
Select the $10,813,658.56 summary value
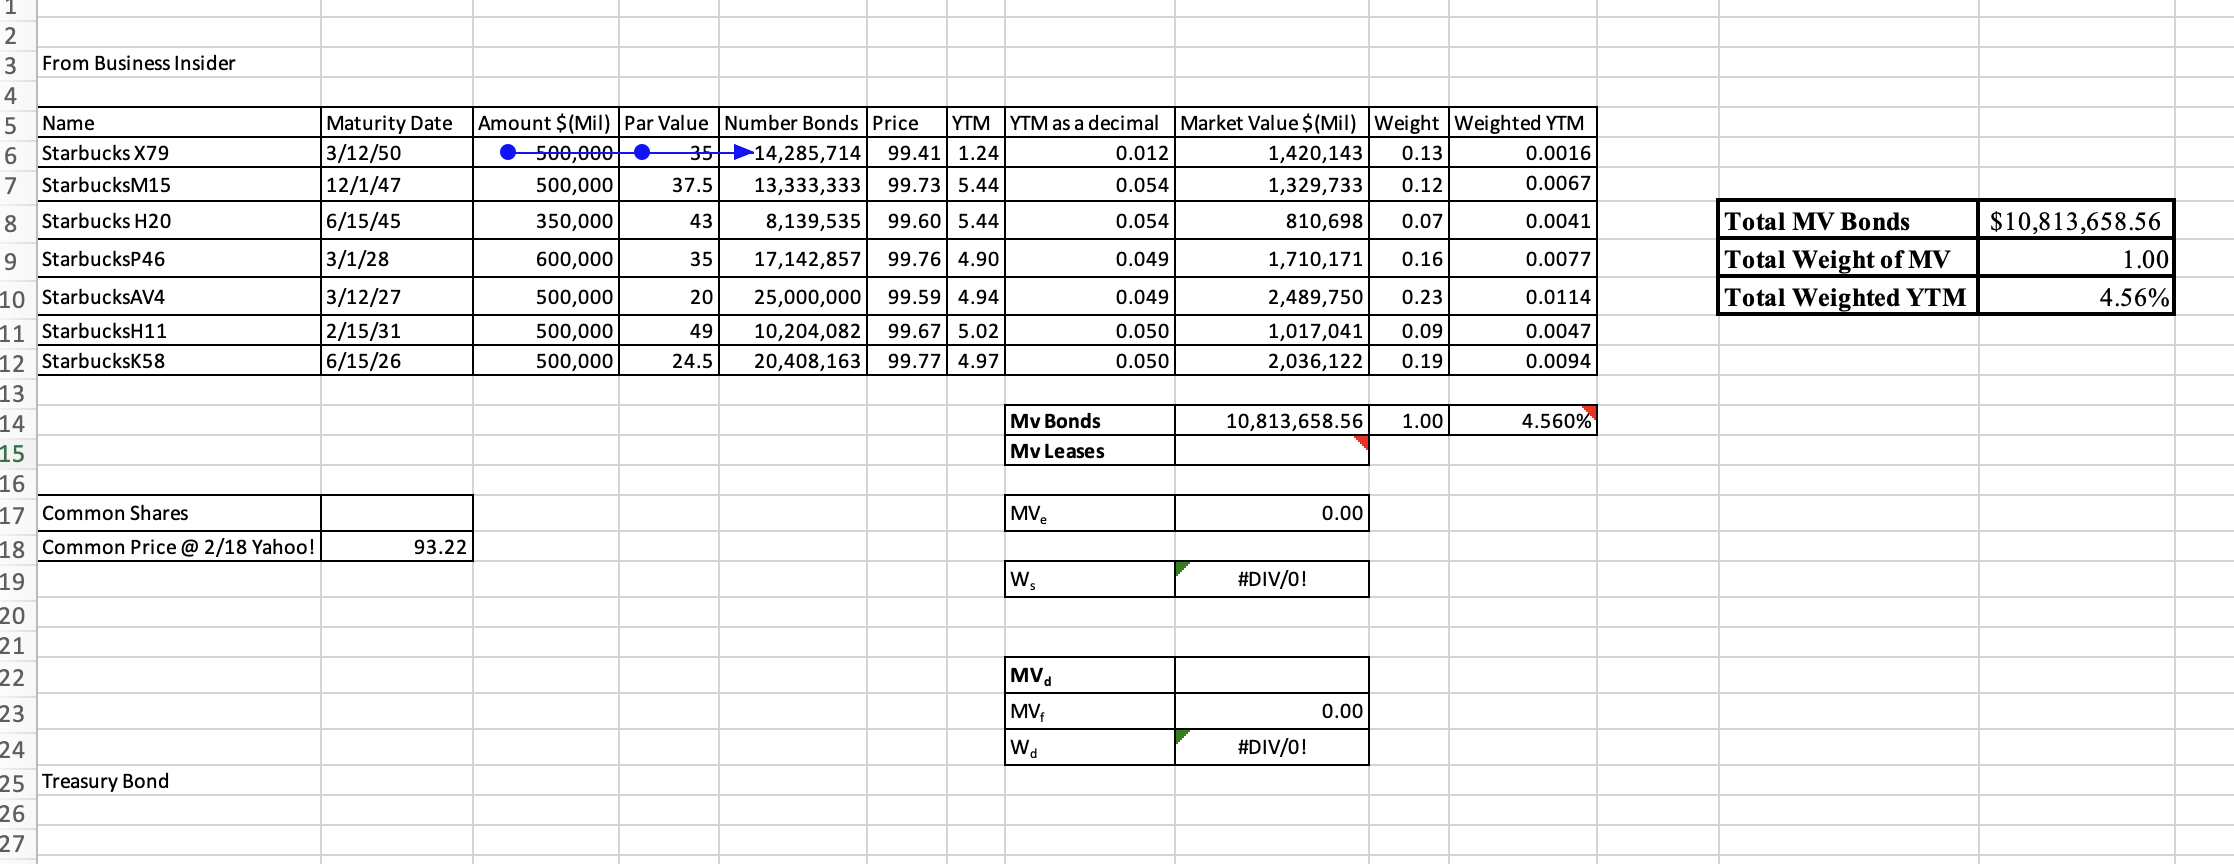pyautogui.click(x=2075, y=221)
